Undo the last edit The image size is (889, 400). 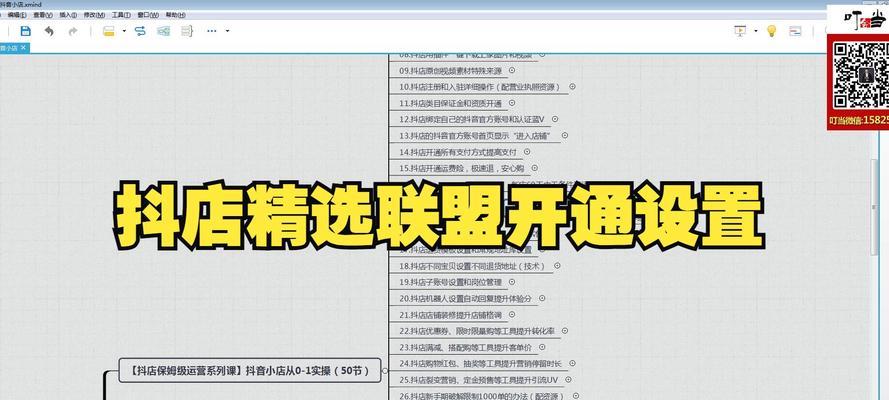click(x=49, y=31)
